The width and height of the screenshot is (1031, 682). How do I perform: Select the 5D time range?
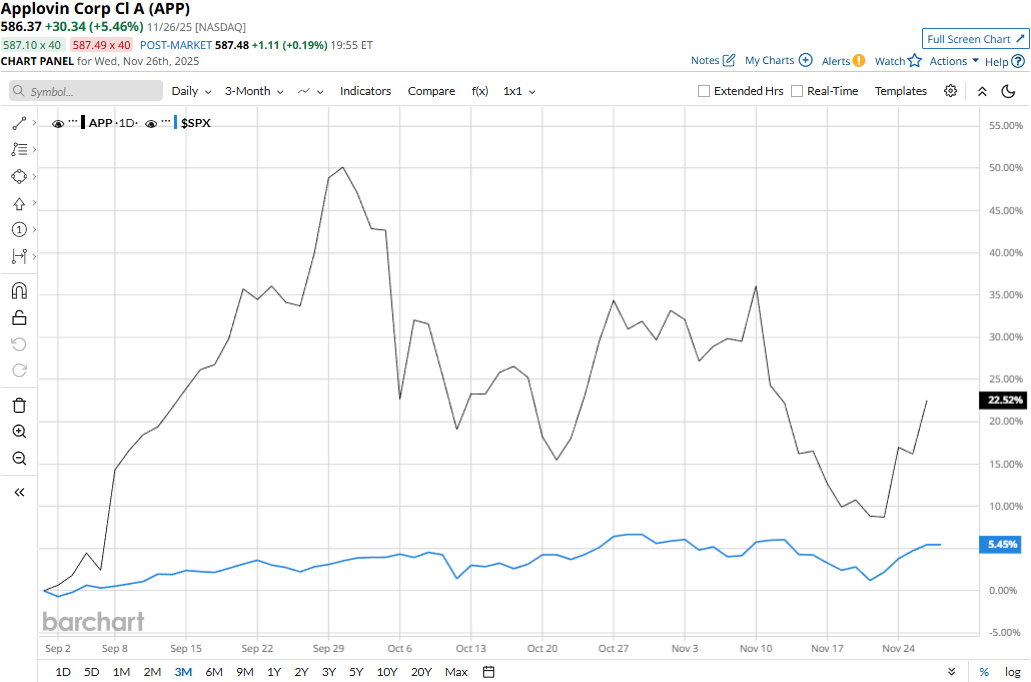(91, 671)
